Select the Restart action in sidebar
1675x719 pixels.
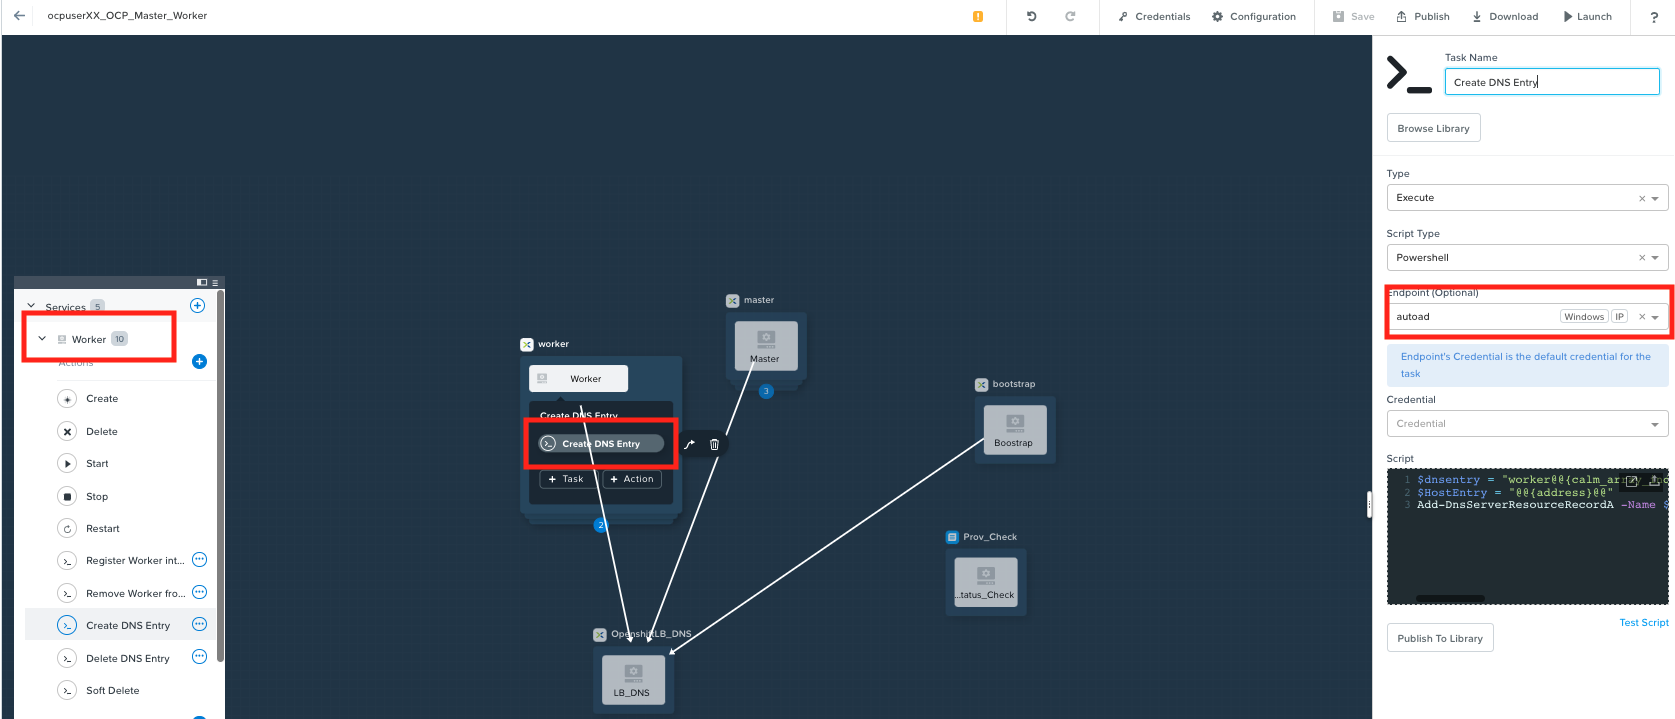tap(102, 529)
